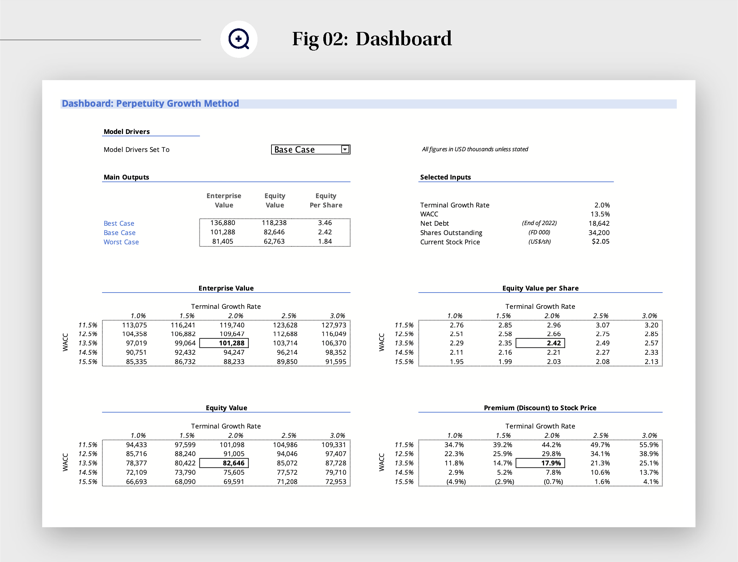Click the Model Drivers section heading
The image size is (738, 562).
click(126, 132)
